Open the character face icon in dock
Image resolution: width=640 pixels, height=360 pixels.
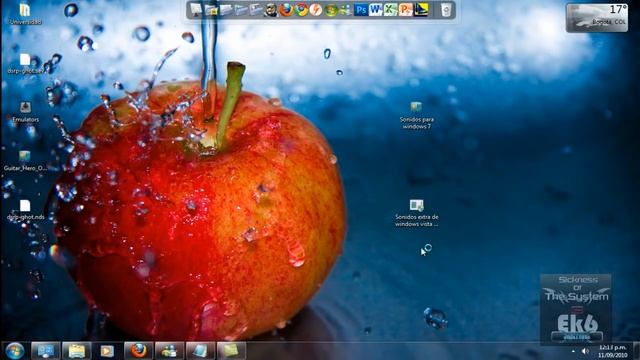point(270,10)
